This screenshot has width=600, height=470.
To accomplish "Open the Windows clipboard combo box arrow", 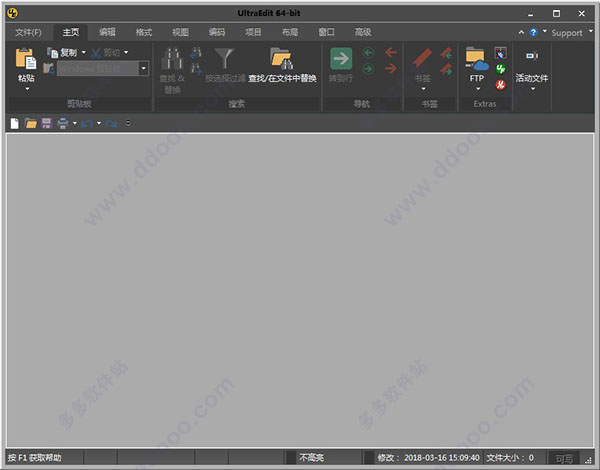I will click(x=143, y=69).
